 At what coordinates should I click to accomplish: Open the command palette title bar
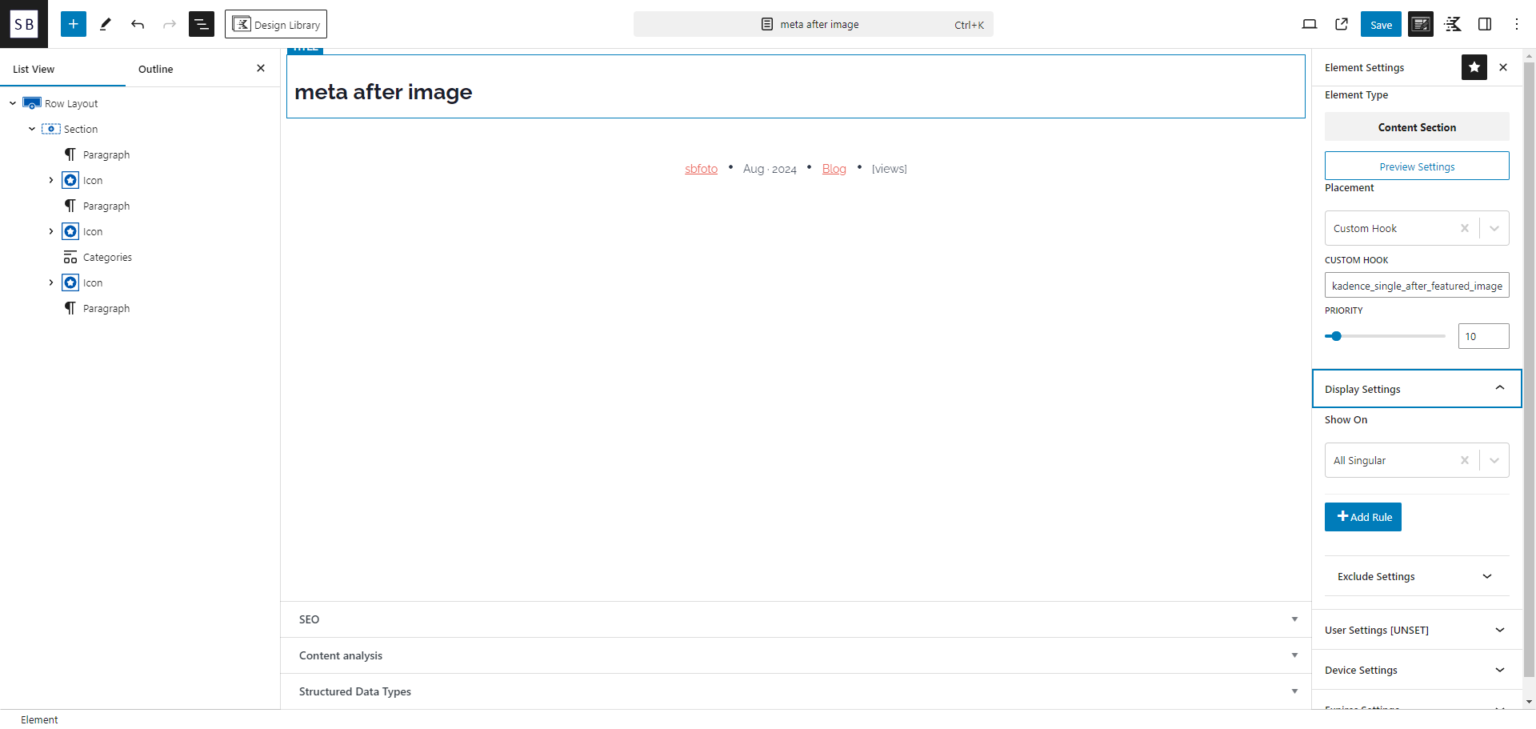813,24
